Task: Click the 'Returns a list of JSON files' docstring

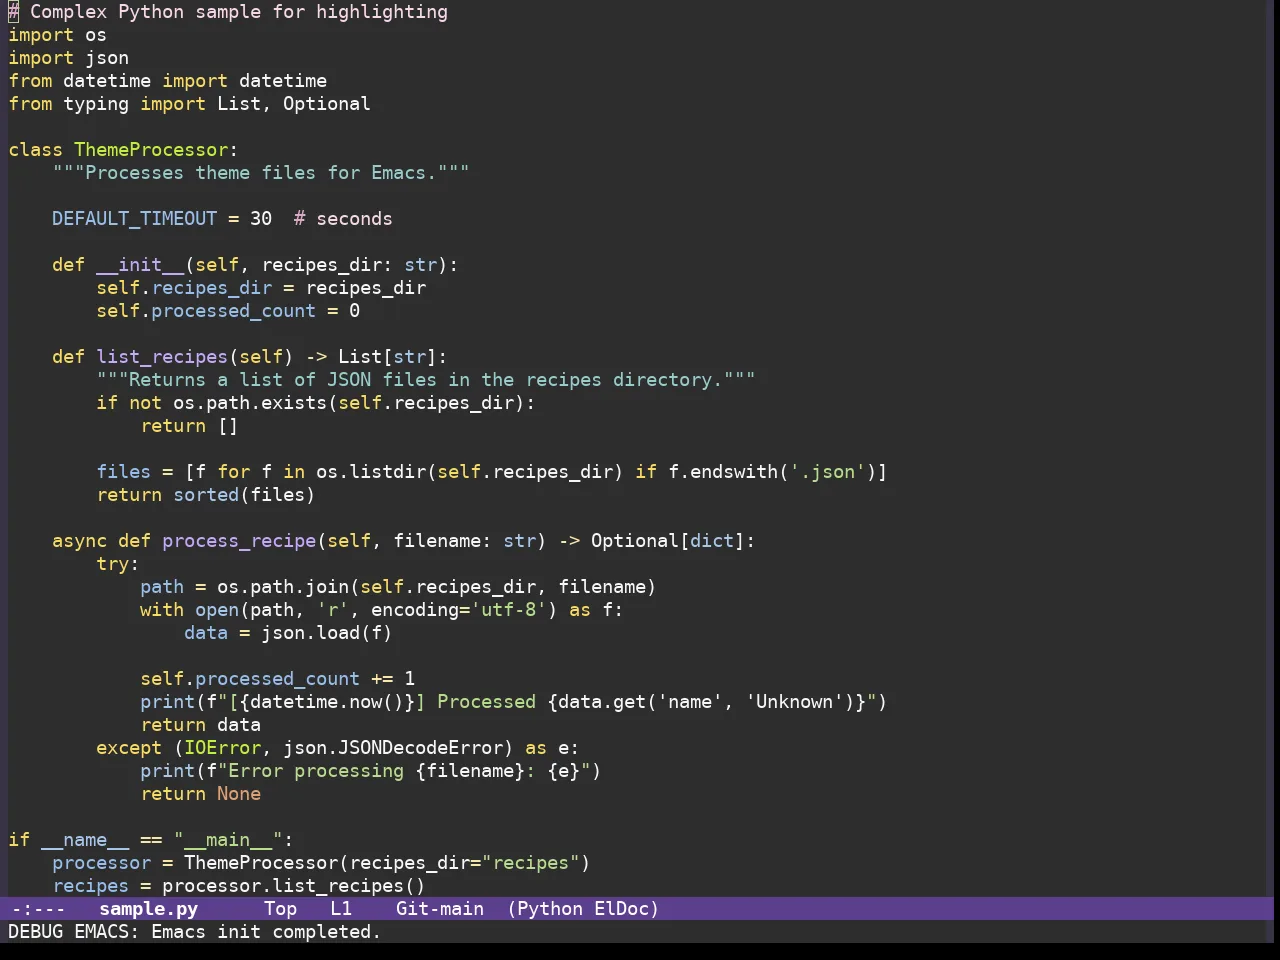Action: pos(426,380)
